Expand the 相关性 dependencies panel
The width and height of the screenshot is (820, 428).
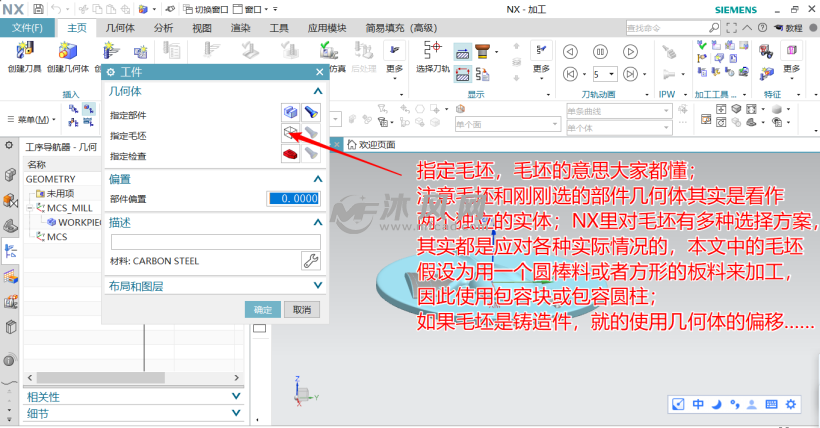pos(236,397)
